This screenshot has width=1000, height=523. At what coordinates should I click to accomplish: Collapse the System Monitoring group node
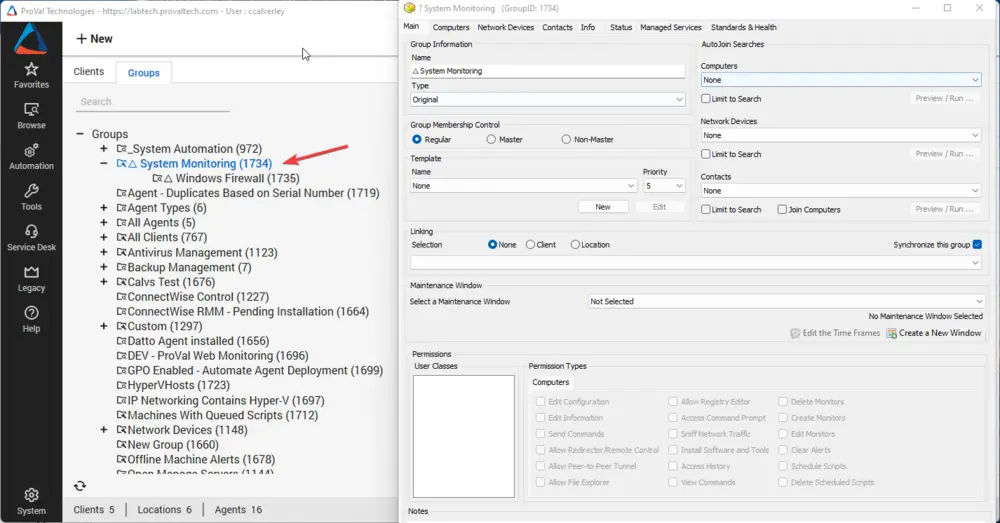(103, 163)
